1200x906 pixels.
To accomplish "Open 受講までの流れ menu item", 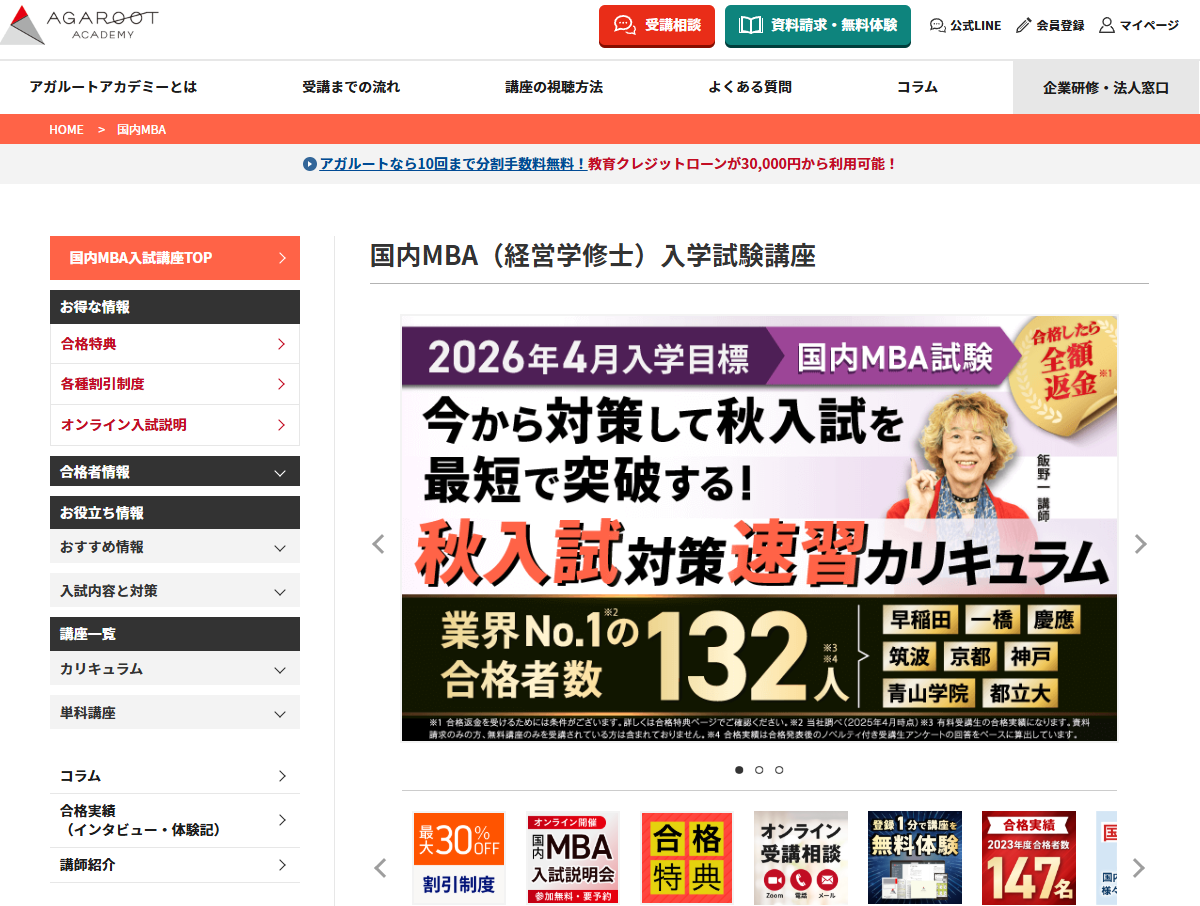I will (351, 87).
